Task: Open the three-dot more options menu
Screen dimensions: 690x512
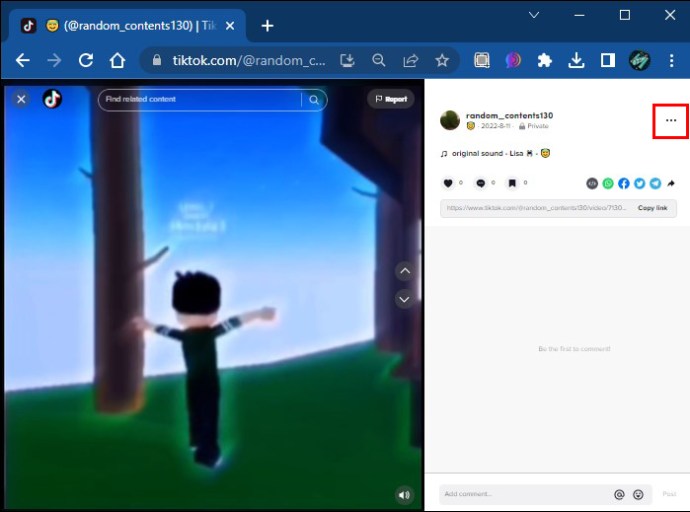Action: pyautogui.click(x=671, y=121)
